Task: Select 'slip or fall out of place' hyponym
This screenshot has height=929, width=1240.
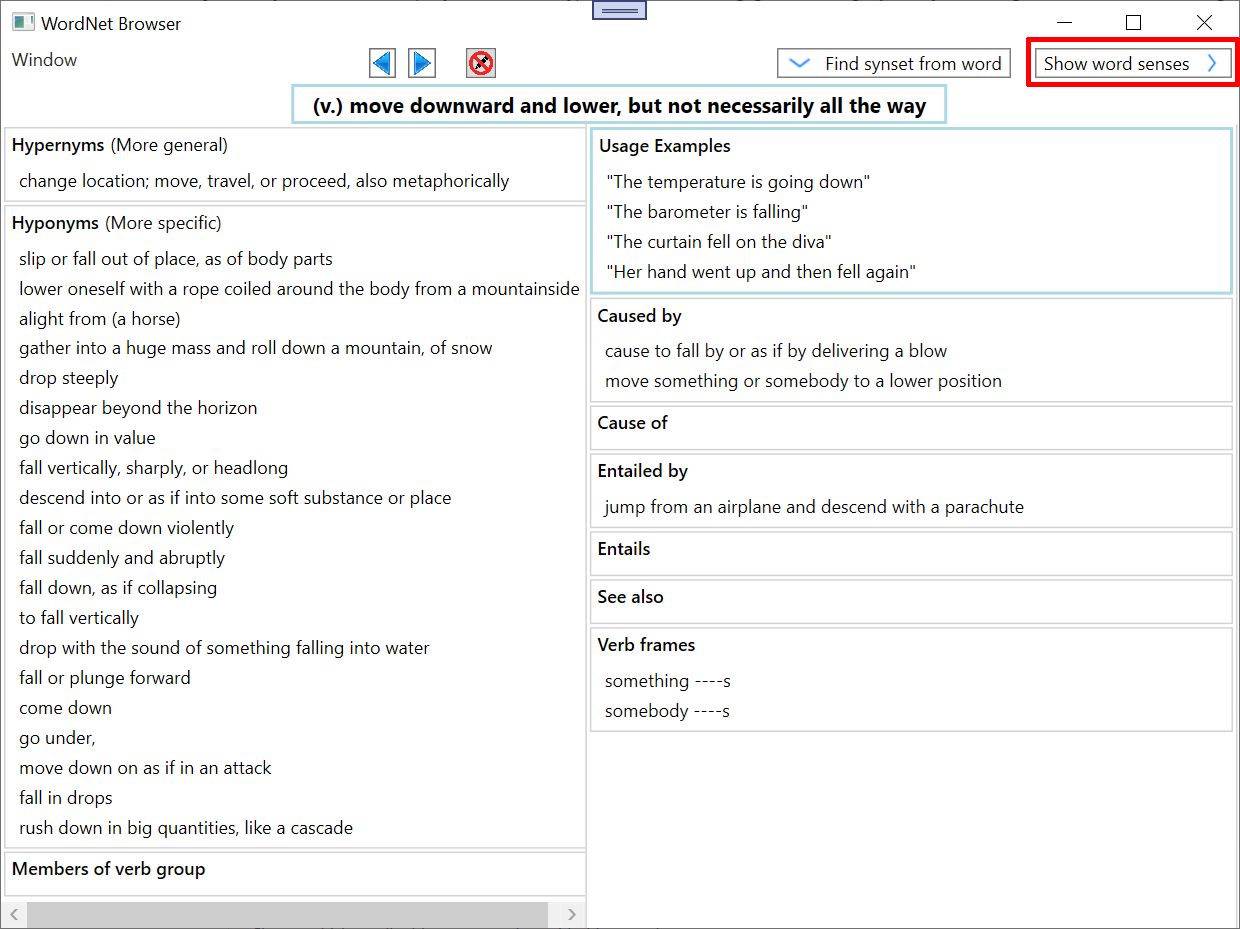Action: point(176,259)
